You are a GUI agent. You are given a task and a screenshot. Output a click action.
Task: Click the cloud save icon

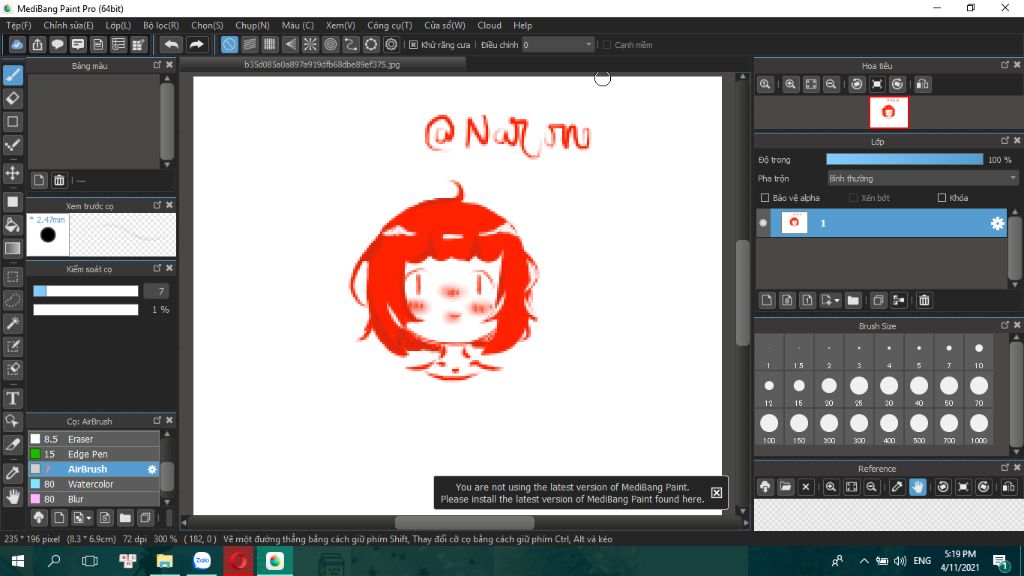point(17,44)
